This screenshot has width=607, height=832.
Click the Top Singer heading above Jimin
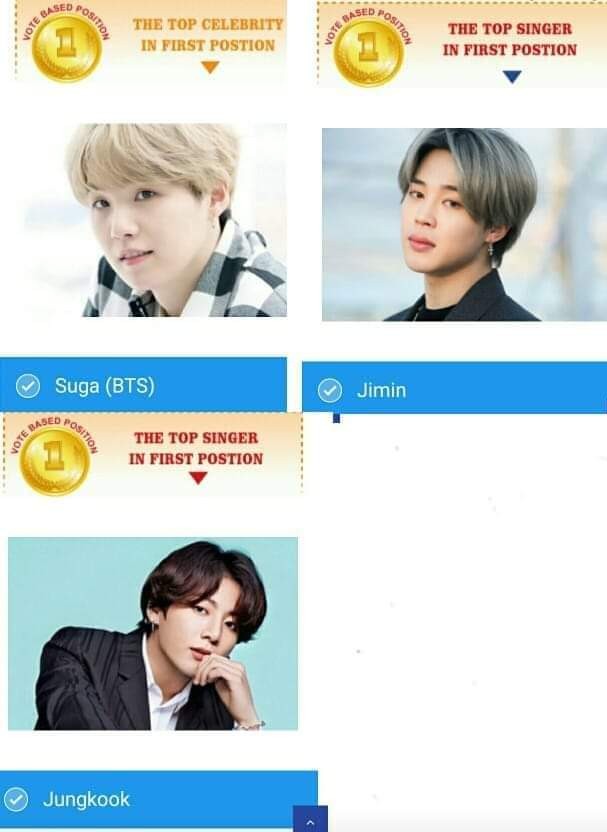point(510,39)
